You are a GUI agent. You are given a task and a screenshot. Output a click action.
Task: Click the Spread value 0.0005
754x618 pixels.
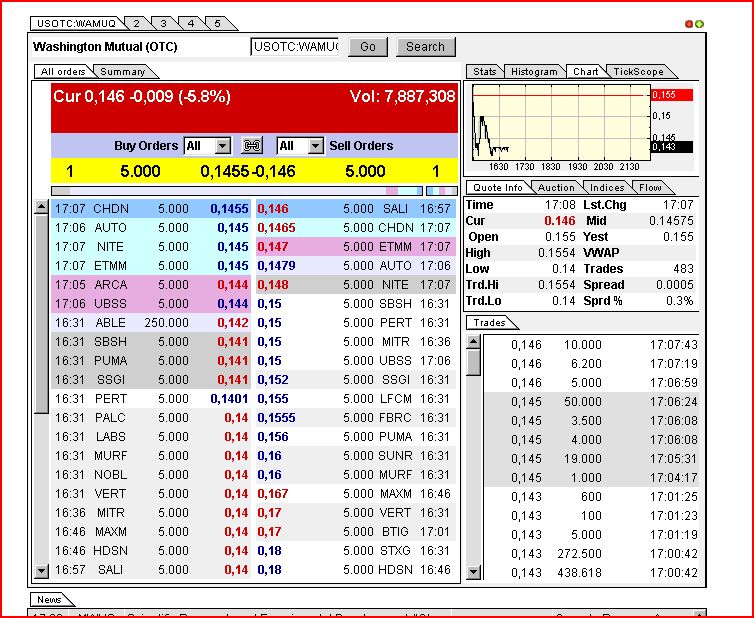click(x=675, y=285)
